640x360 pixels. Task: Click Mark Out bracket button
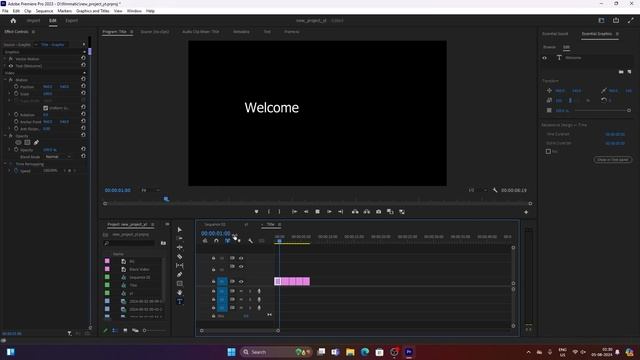(x=280, y=212)
